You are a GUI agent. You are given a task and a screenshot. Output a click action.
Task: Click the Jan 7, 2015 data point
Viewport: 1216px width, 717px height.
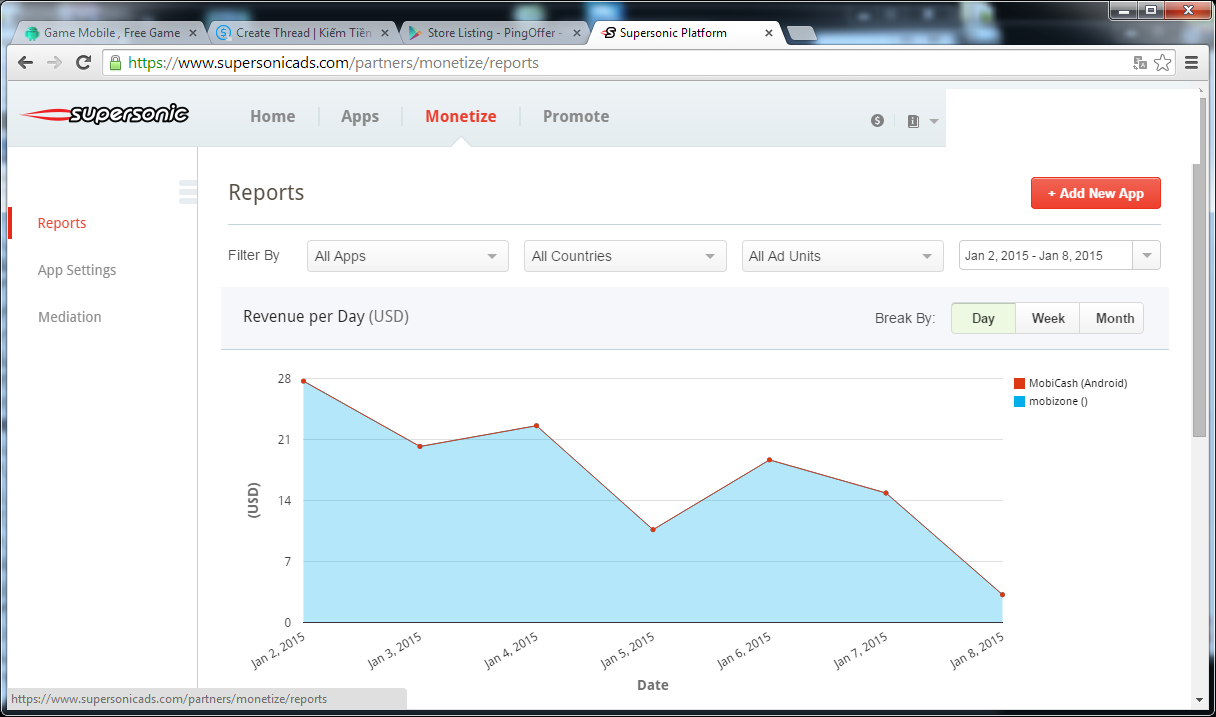tap(886, 493)
